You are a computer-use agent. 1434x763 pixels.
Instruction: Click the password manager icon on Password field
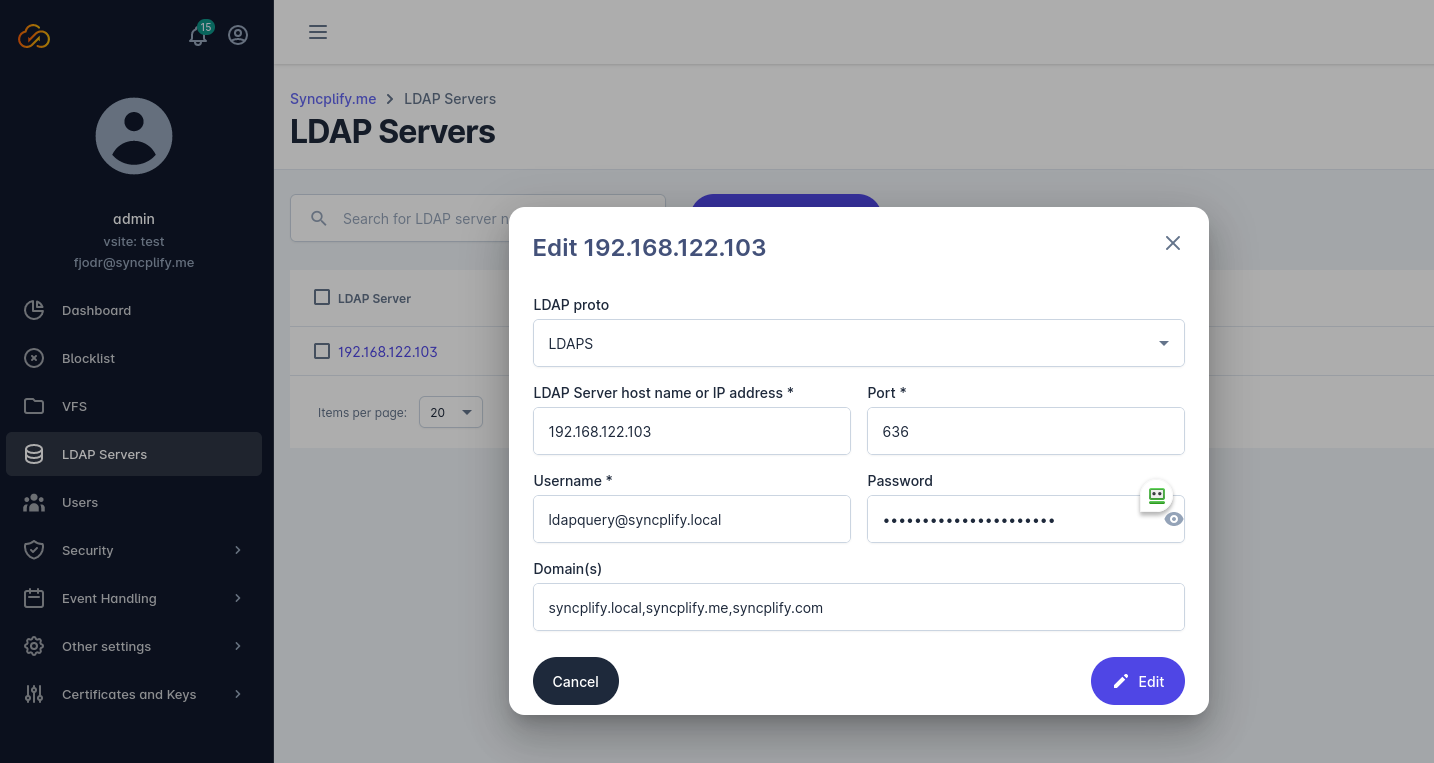(1157, 496)
